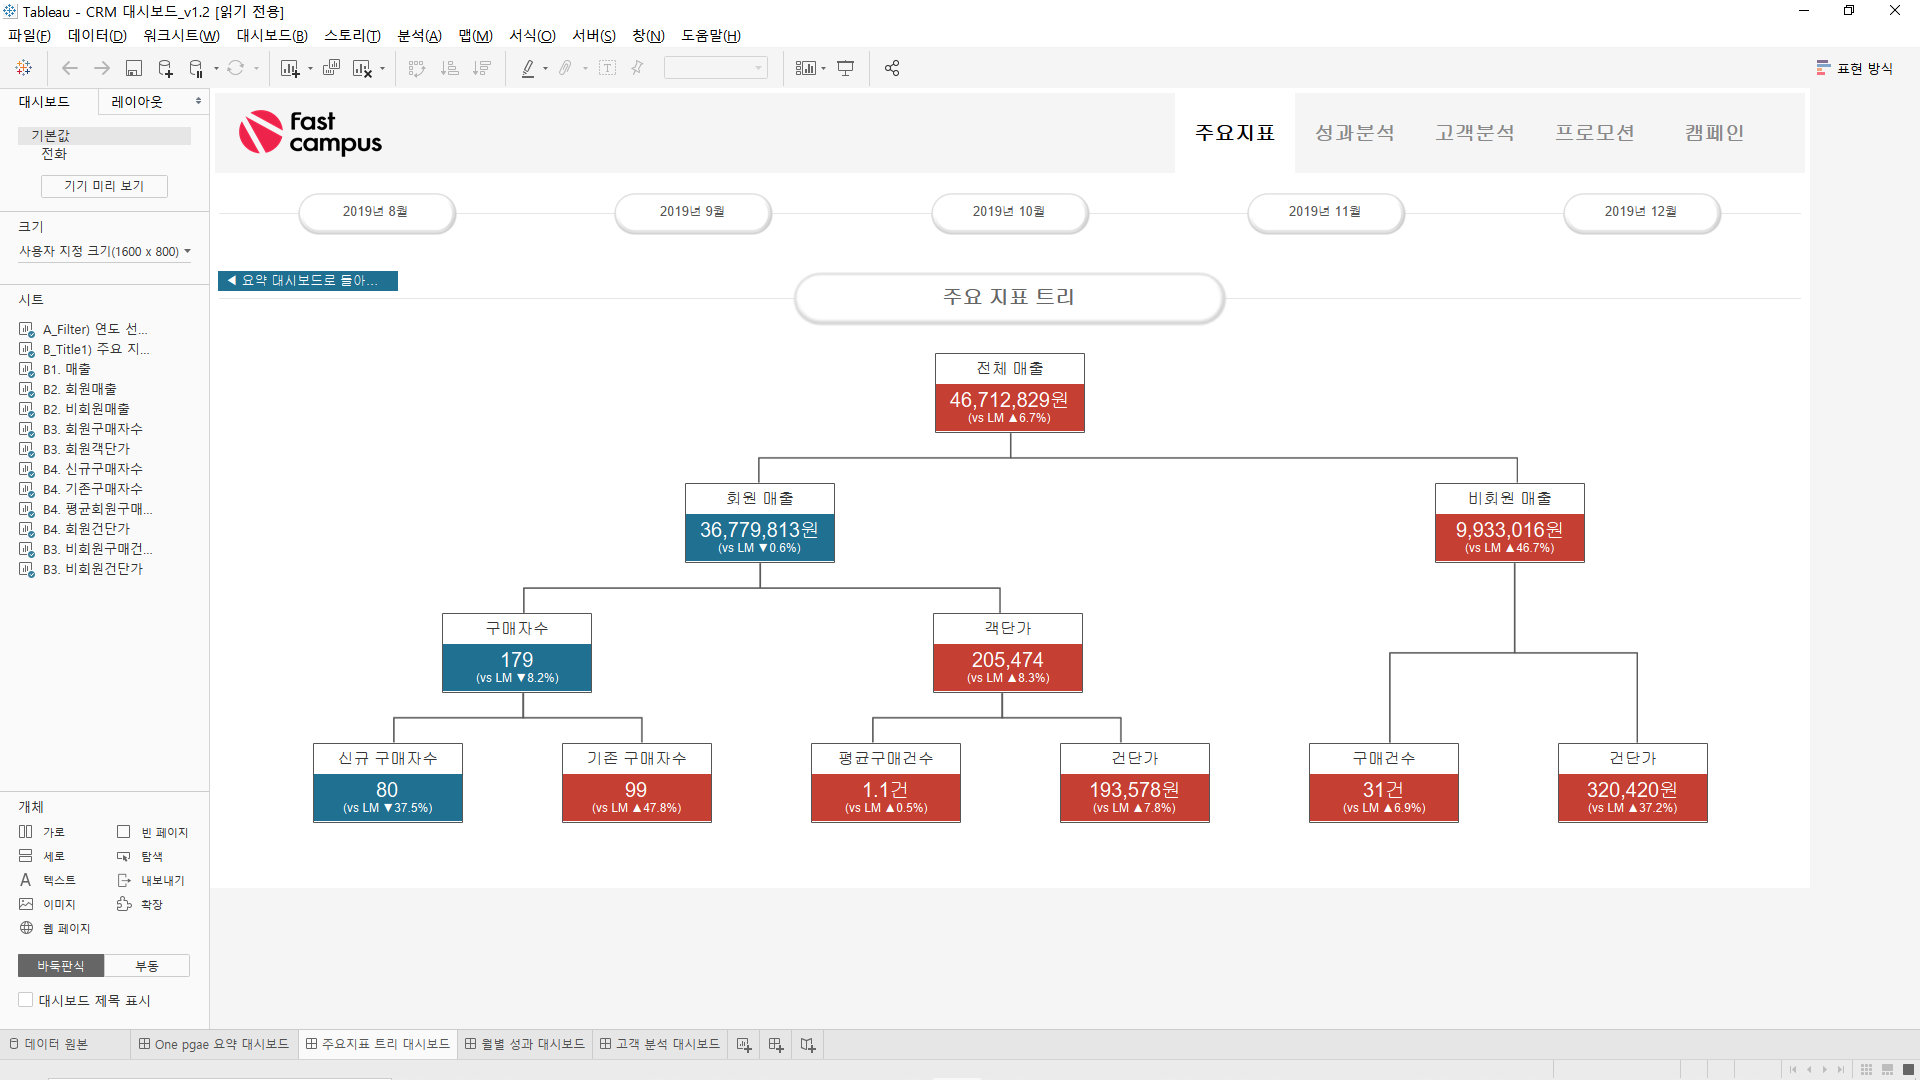
Task: Open the 데이터(D) menu
Action: coord(97,36)
